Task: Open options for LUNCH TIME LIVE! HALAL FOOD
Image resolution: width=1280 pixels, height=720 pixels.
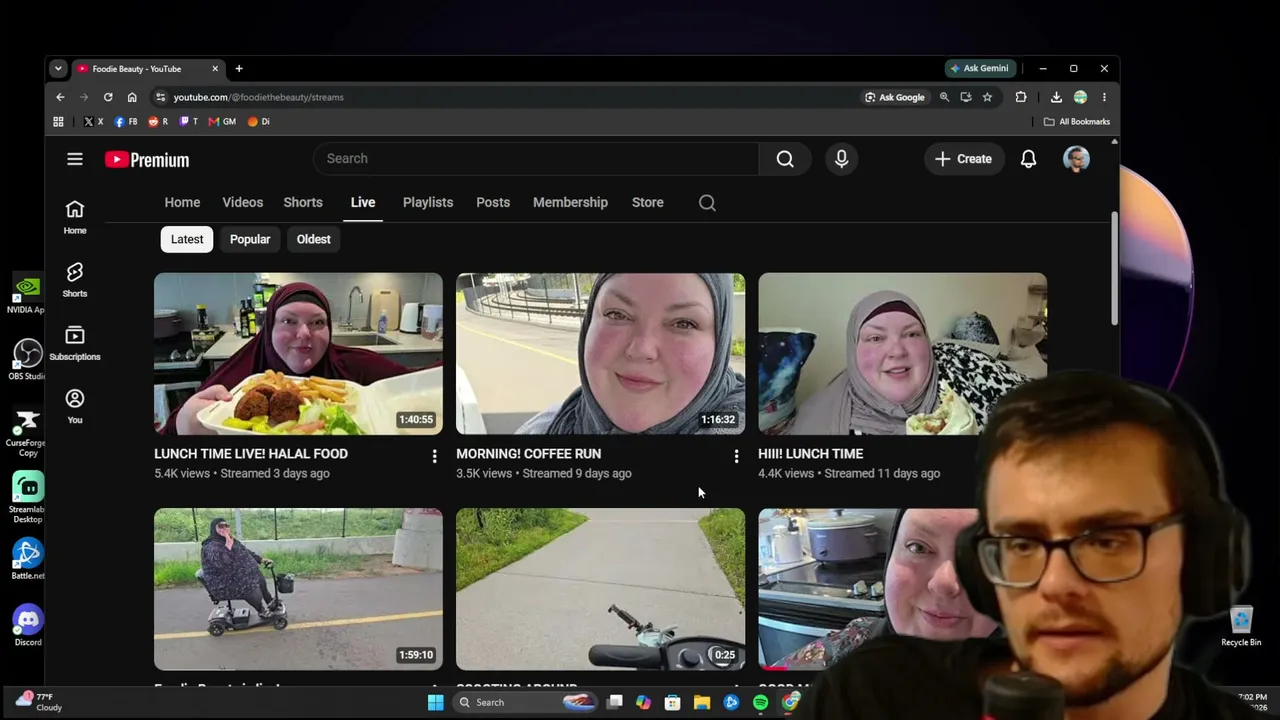Action: click(x=434, y=456)
